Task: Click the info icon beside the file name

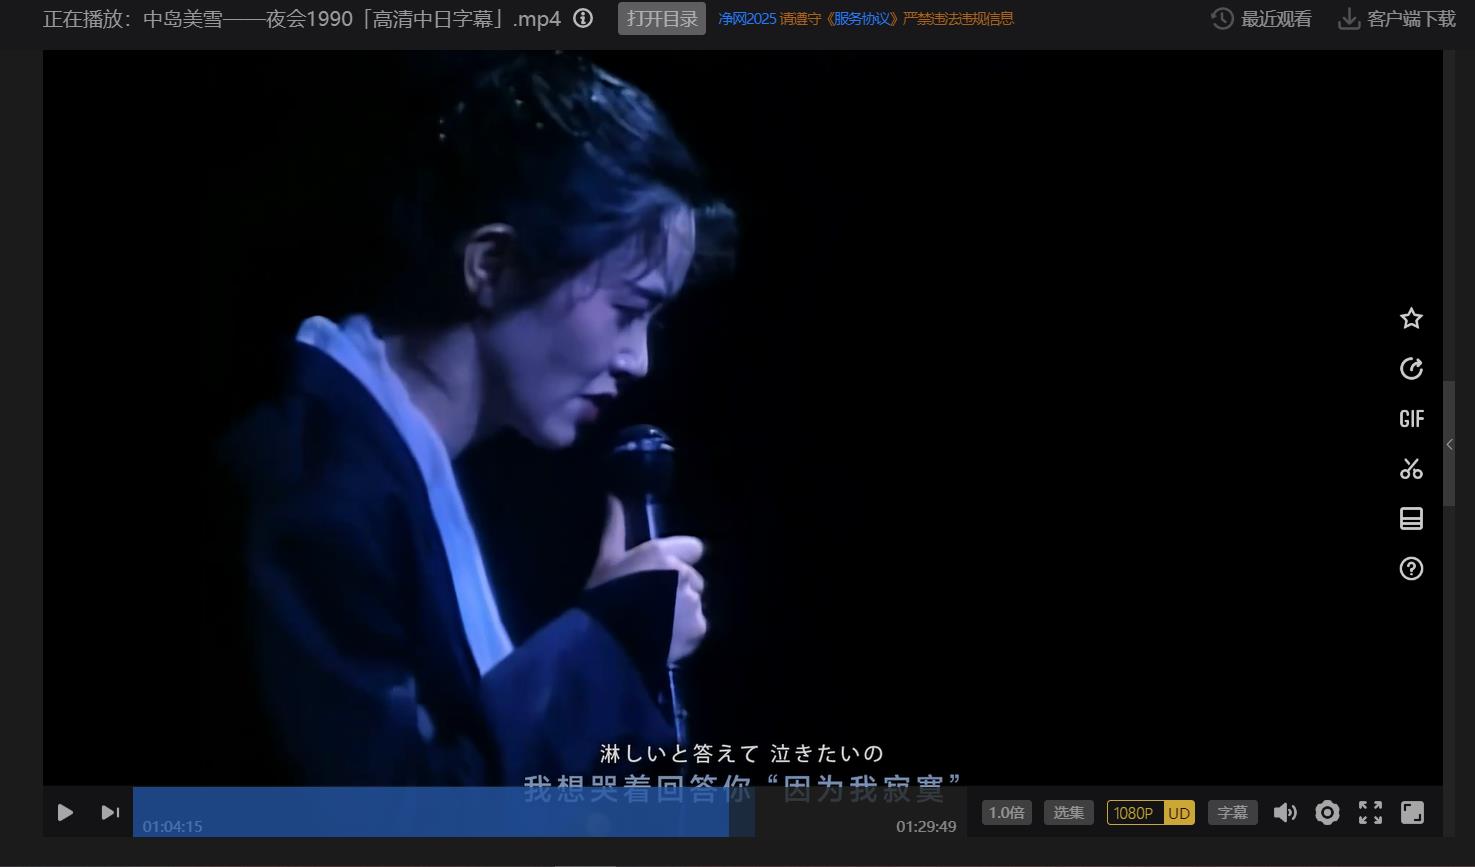Action: click(x=583, y=18)
